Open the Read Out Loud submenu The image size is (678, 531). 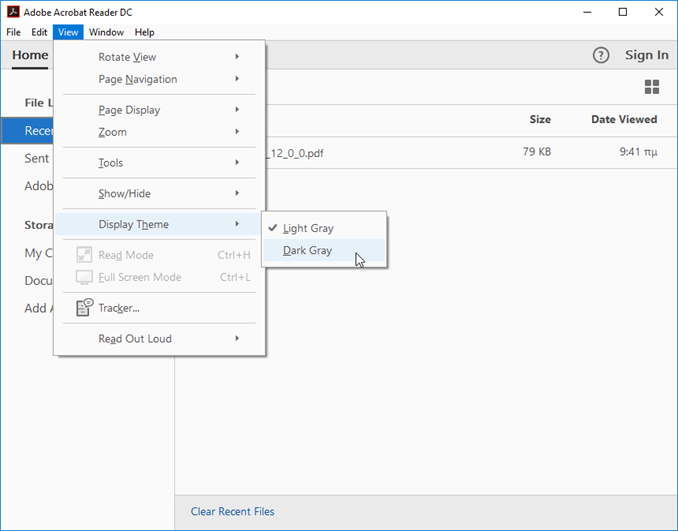(x=159, y=339)
